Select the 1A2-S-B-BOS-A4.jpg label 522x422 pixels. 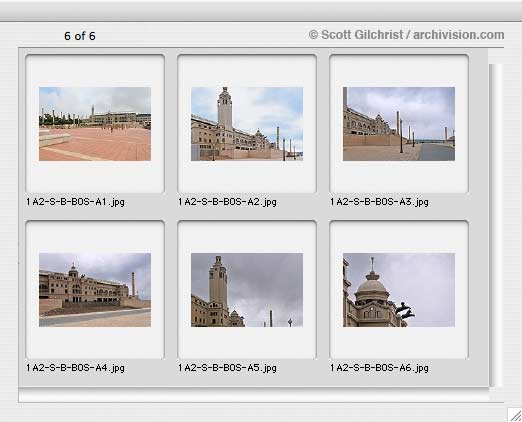click(75, 368)
